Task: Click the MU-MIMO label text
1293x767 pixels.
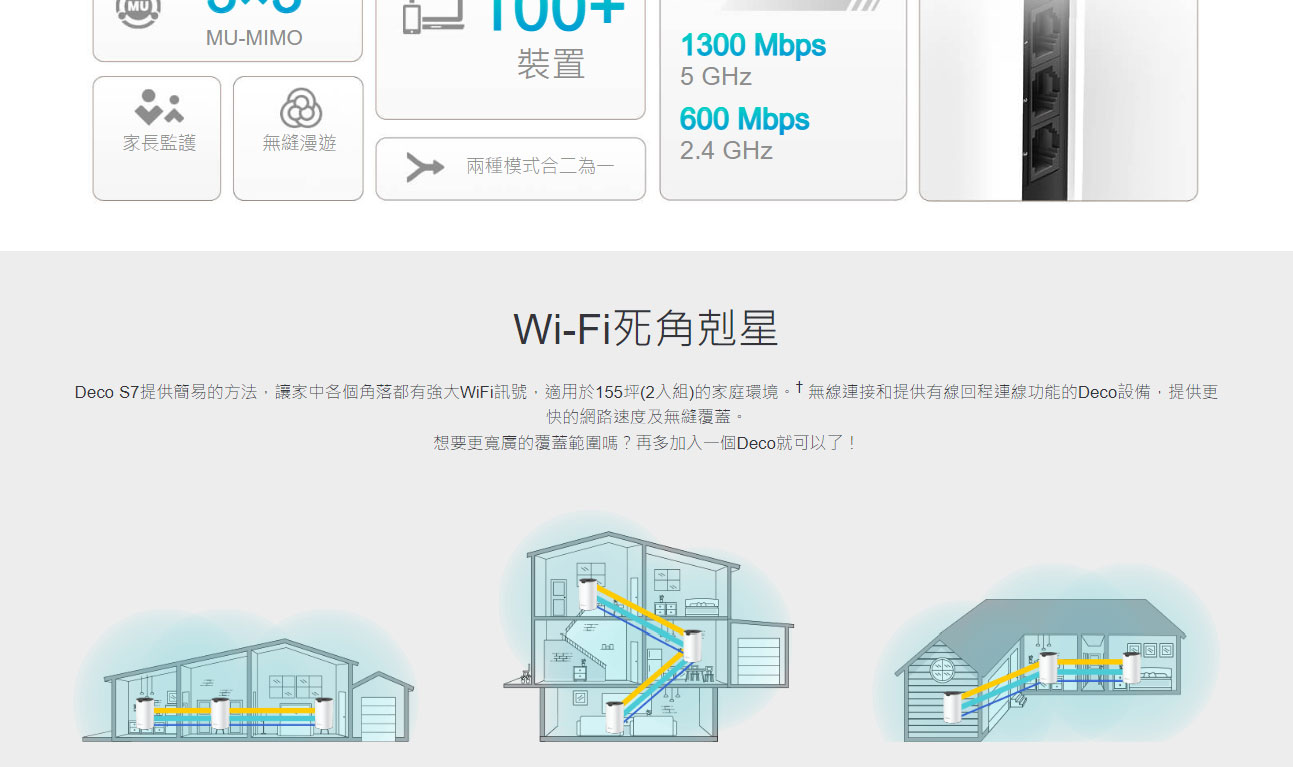Action: point(254,38)
